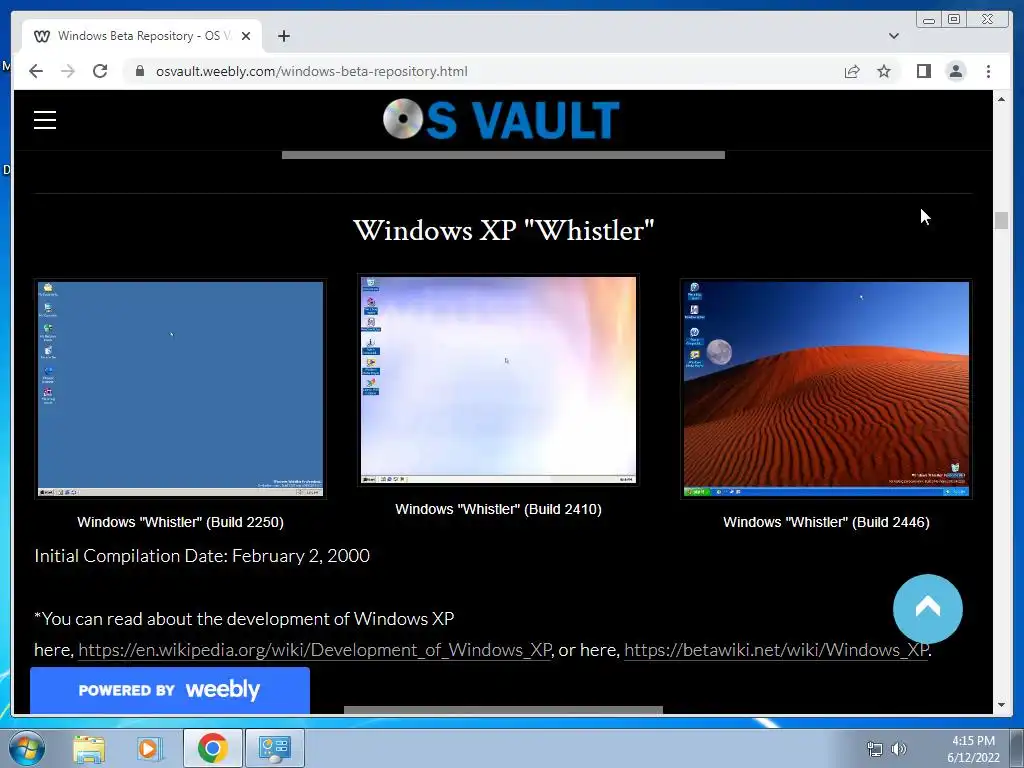Viewport: 1024px width, 768px height.
Task: Click the page's vertical scrollbar thumb
Action: (x=1001, y=221)
